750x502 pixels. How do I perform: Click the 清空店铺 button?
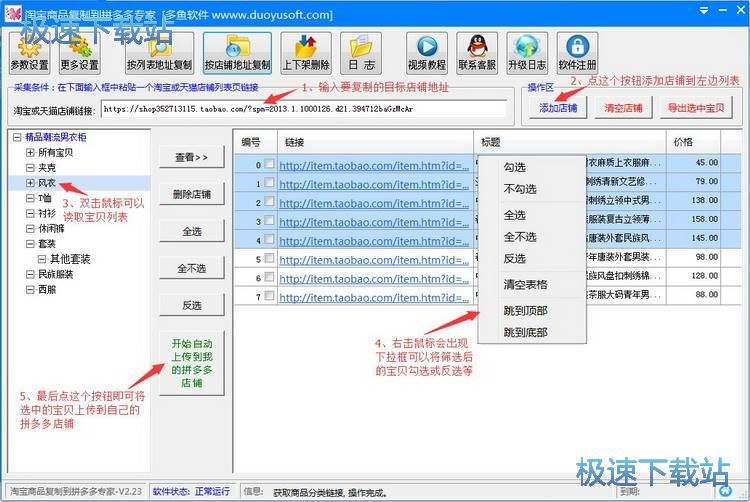623,108
